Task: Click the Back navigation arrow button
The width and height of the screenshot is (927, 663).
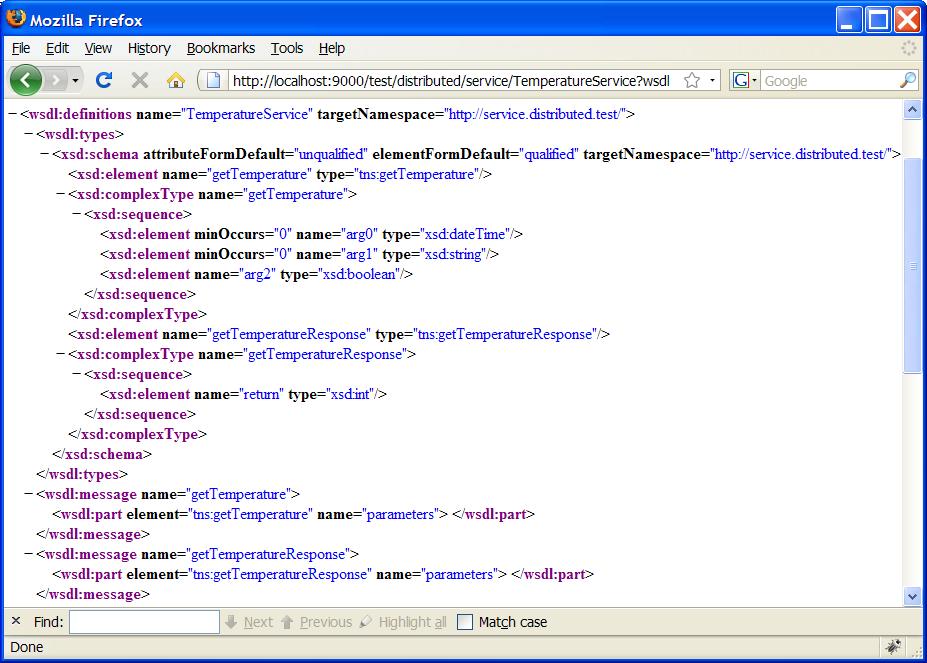Action: tap(26, 80)
